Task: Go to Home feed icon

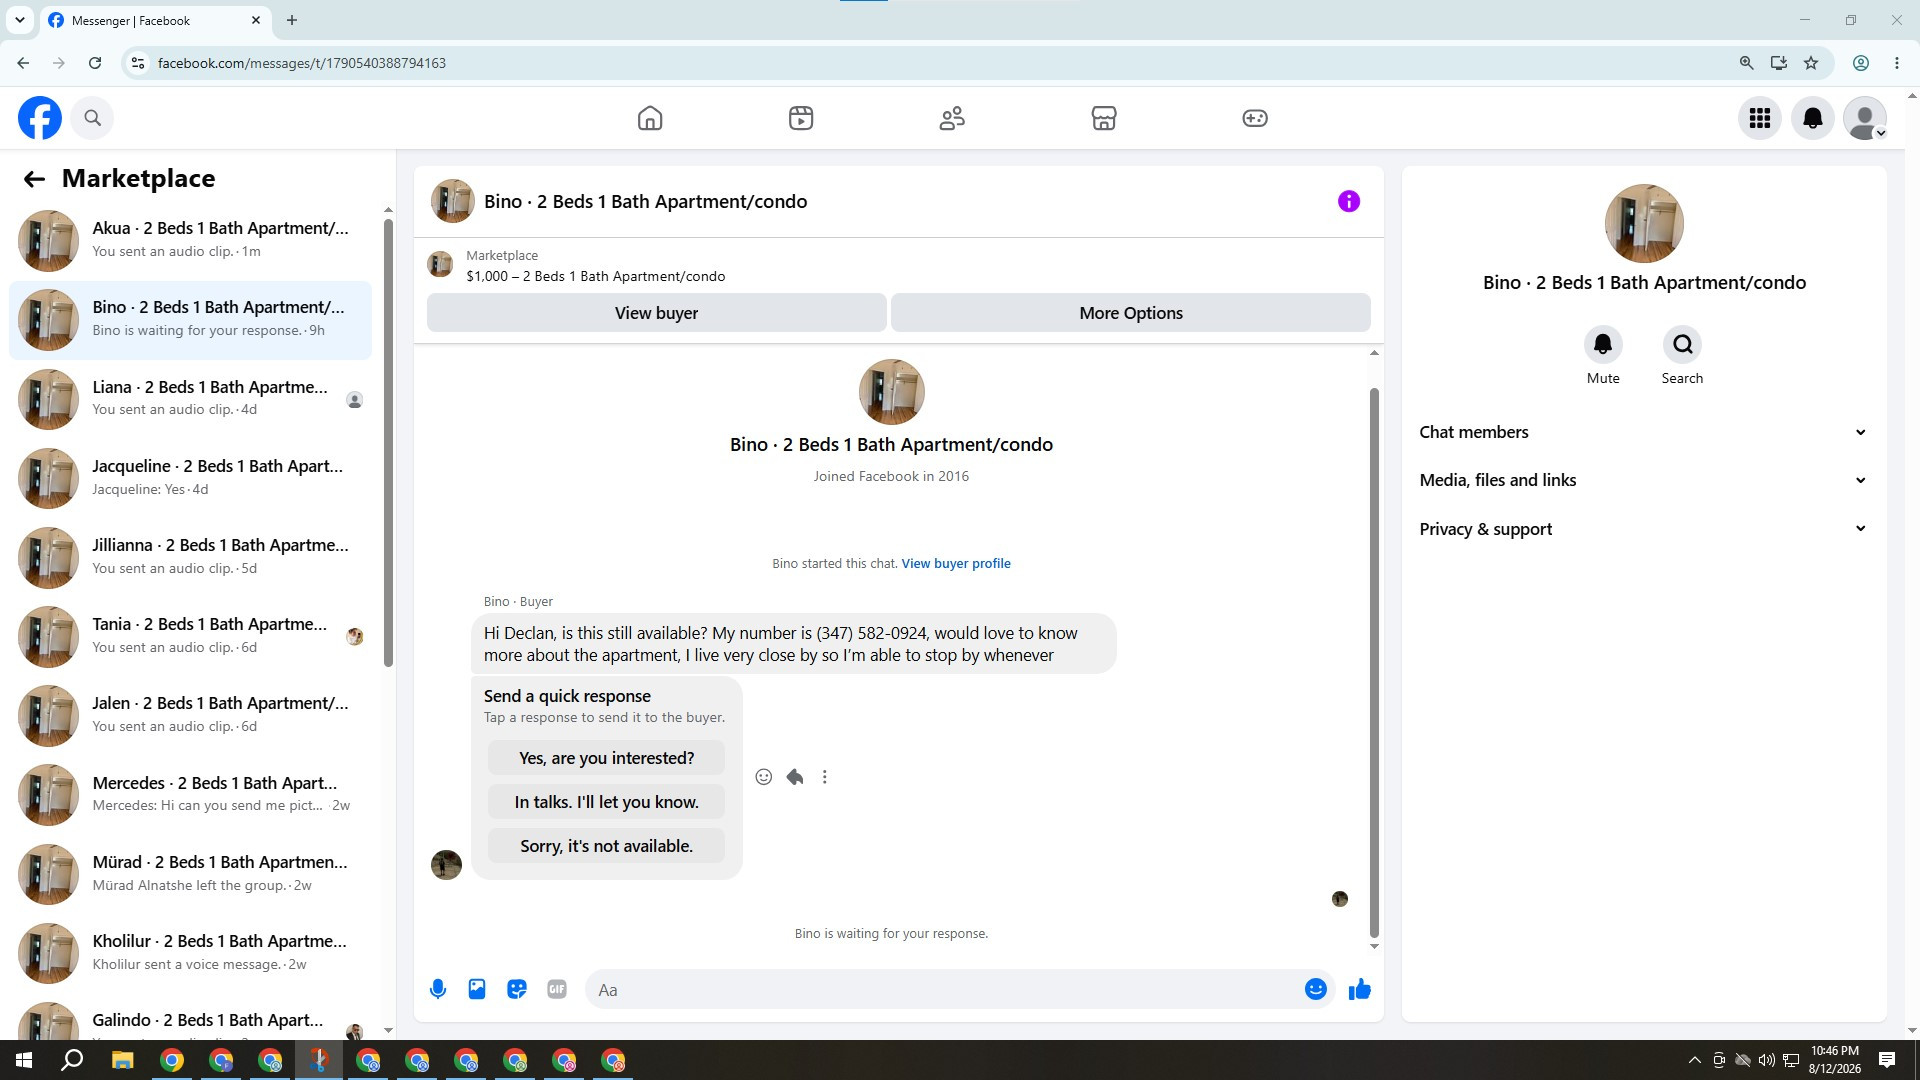Action: [650, 118]
